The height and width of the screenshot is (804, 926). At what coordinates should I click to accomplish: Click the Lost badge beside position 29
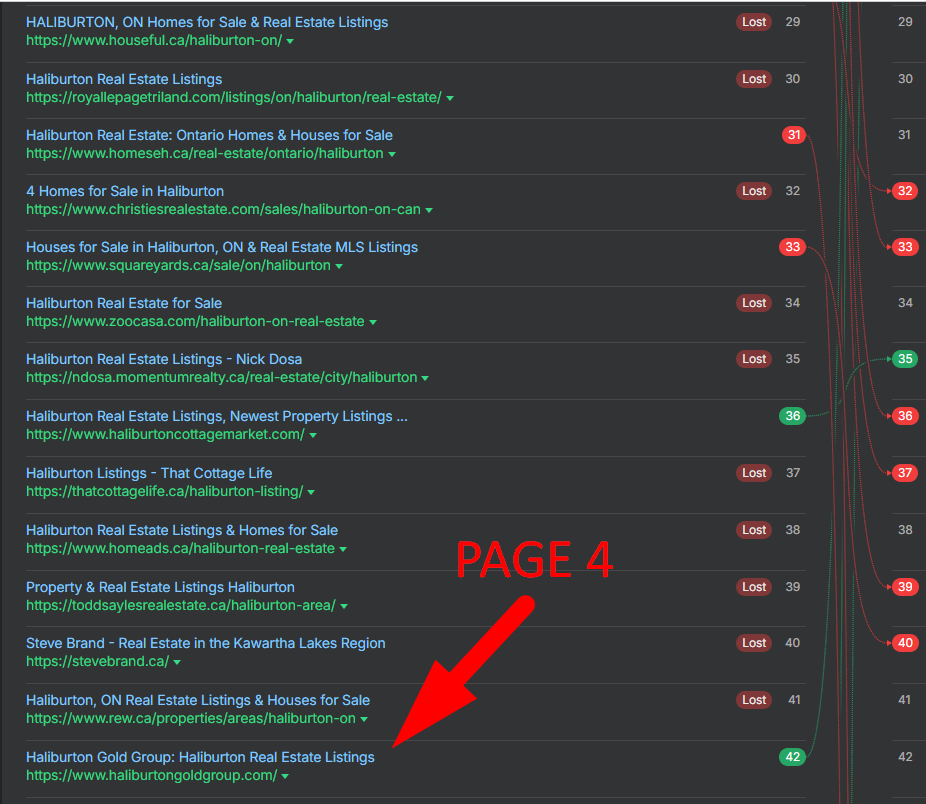pyautogui.click(x=754, y=22)
